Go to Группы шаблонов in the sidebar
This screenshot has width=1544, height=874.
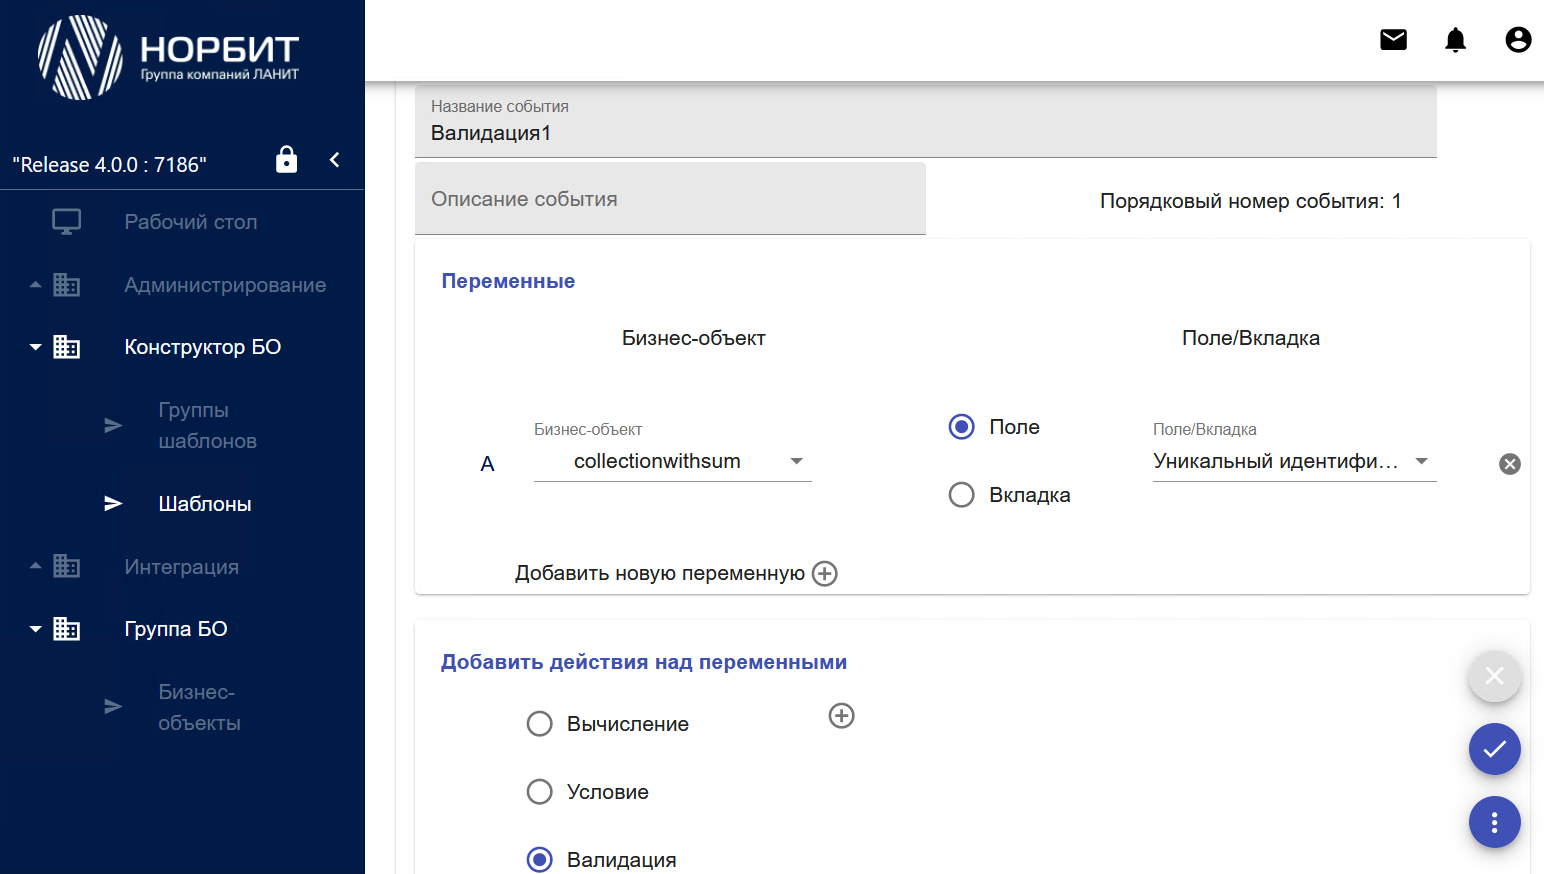click(x=208, y=425)
